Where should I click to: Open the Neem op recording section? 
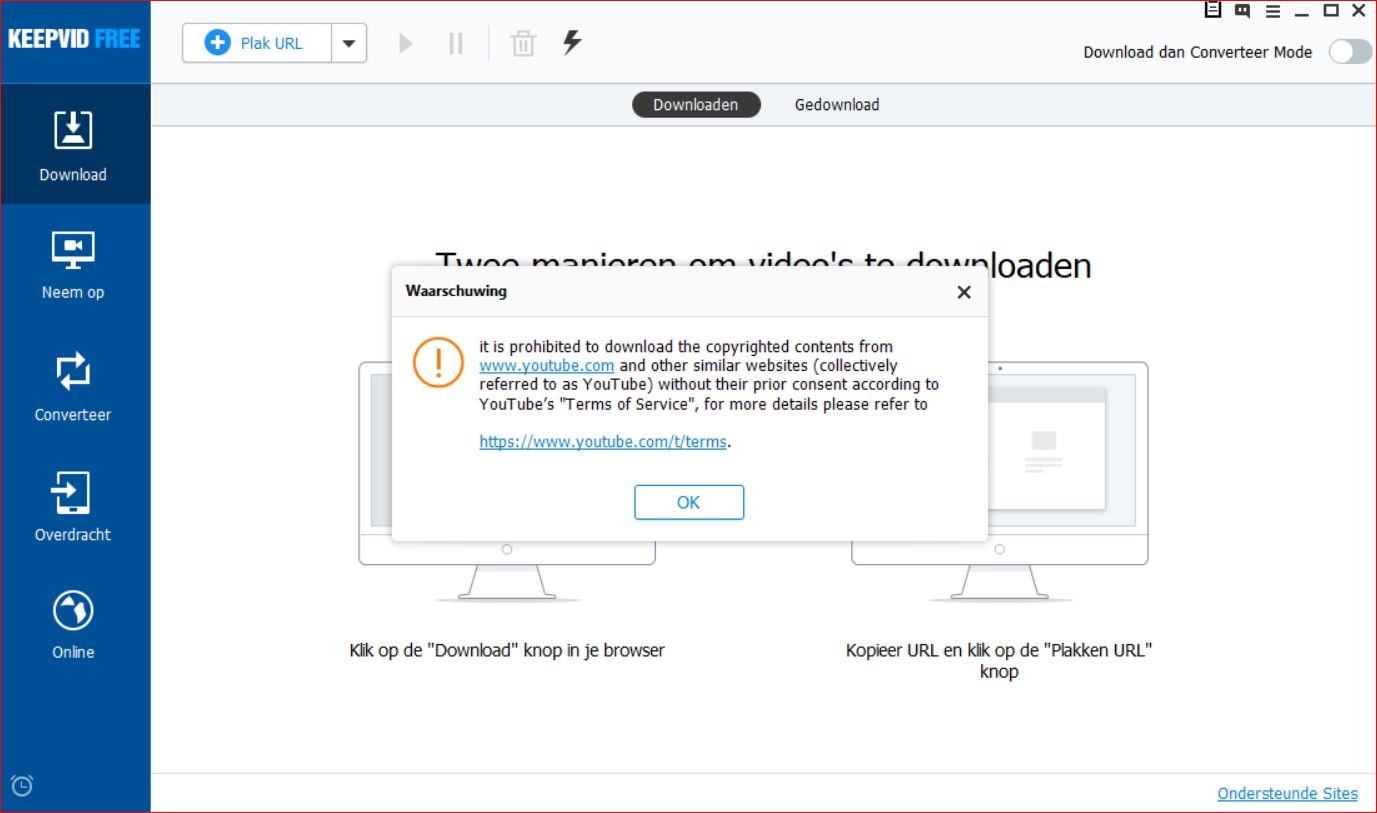[x=73, y=265]
